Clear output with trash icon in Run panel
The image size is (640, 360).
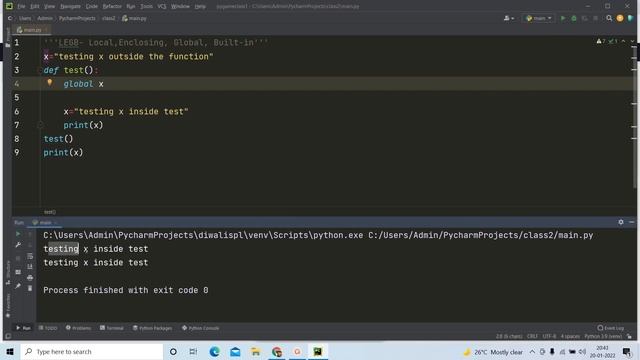coord(30,289)
